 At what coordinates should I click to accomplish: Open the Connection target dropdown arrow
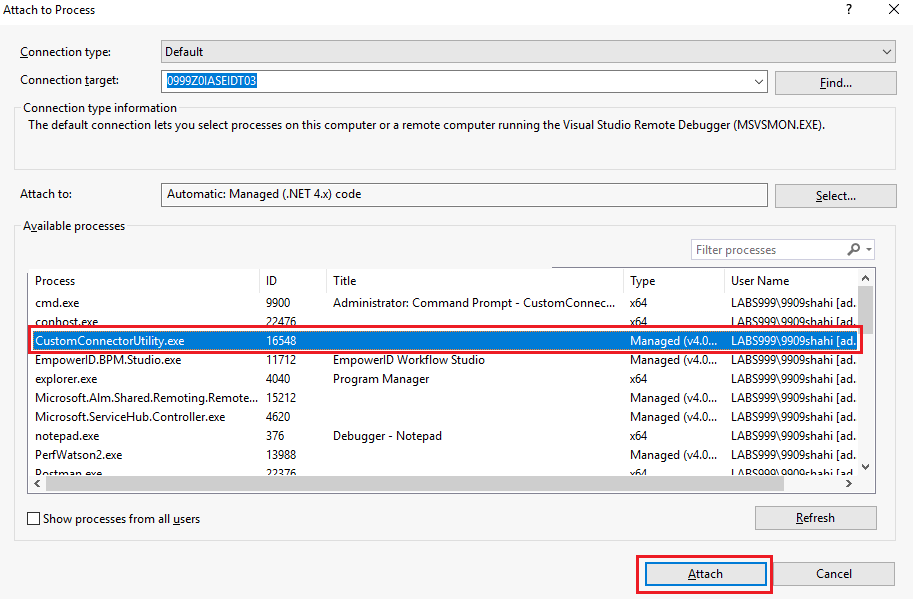pos(759,81)
